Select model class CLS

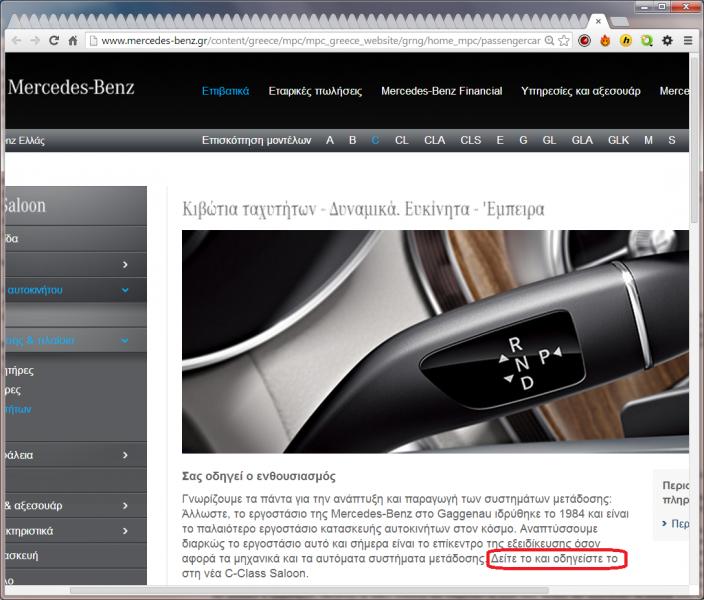point(471,140)
